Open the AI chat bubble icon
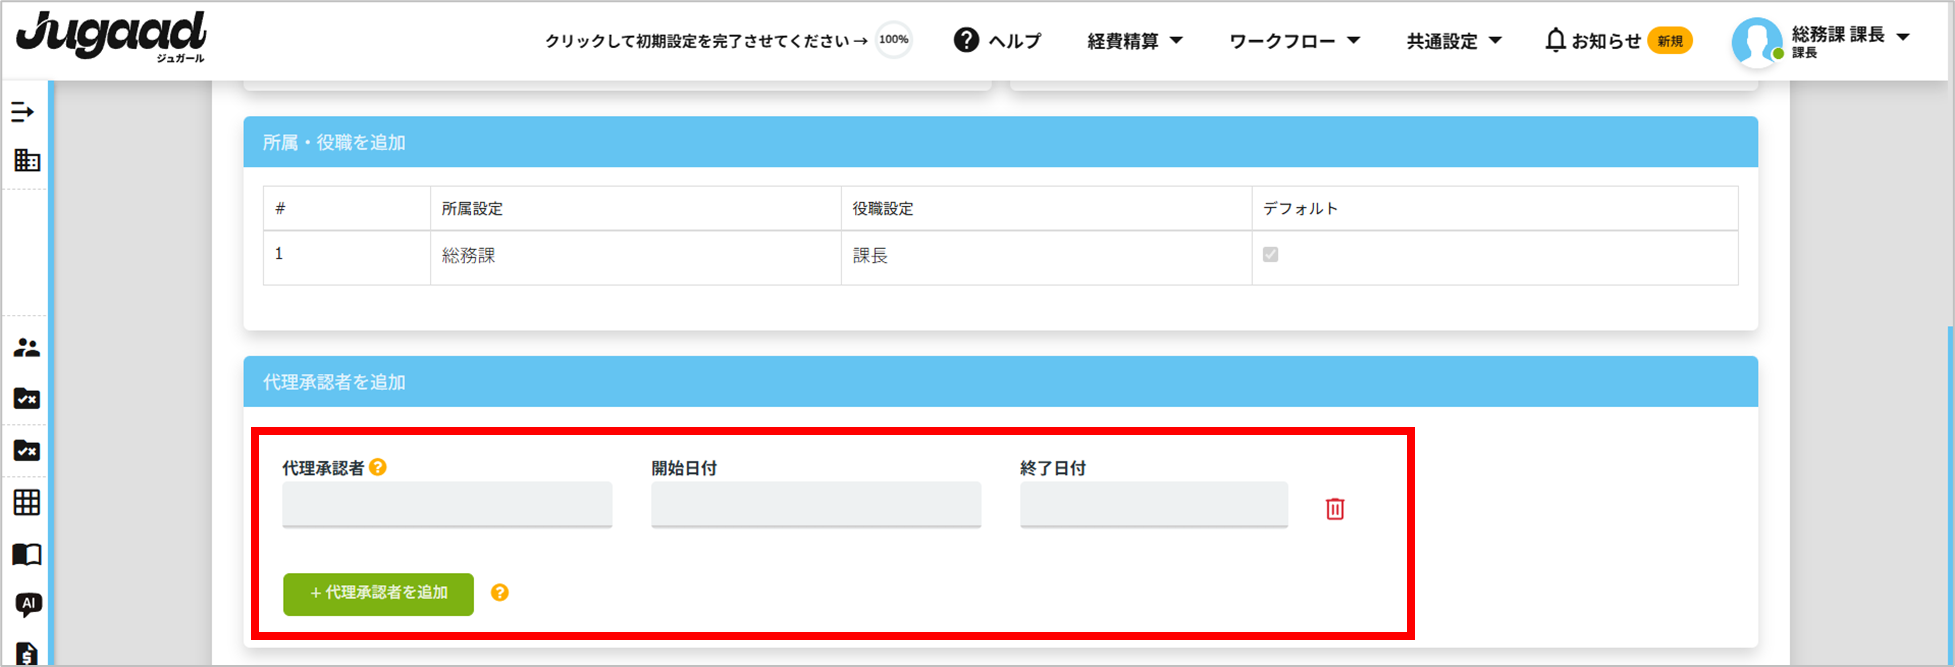Image resolution: width=1955 pixels, height=667 pixels. [x=28, y=604]
